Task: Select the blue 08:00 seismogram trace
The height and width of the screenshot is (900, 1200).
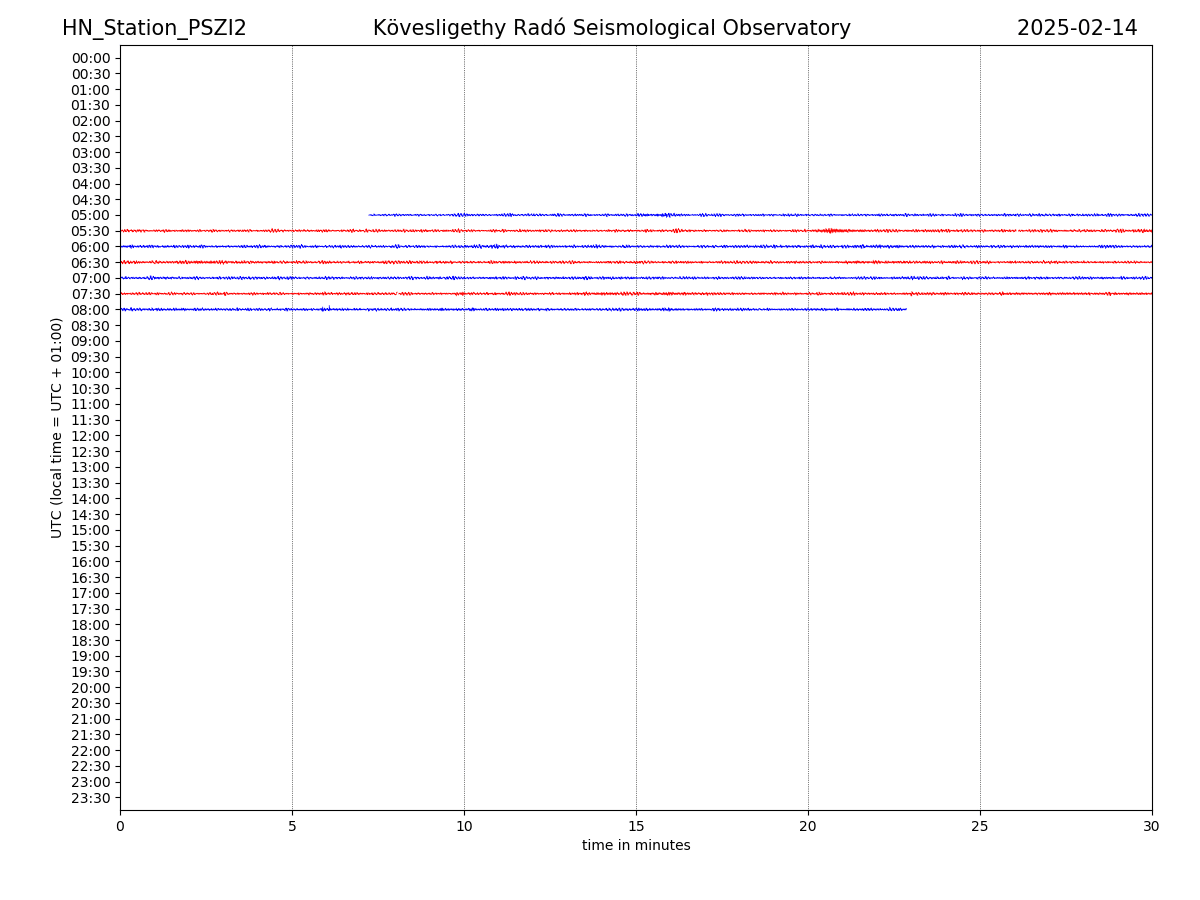Action: 513,309
